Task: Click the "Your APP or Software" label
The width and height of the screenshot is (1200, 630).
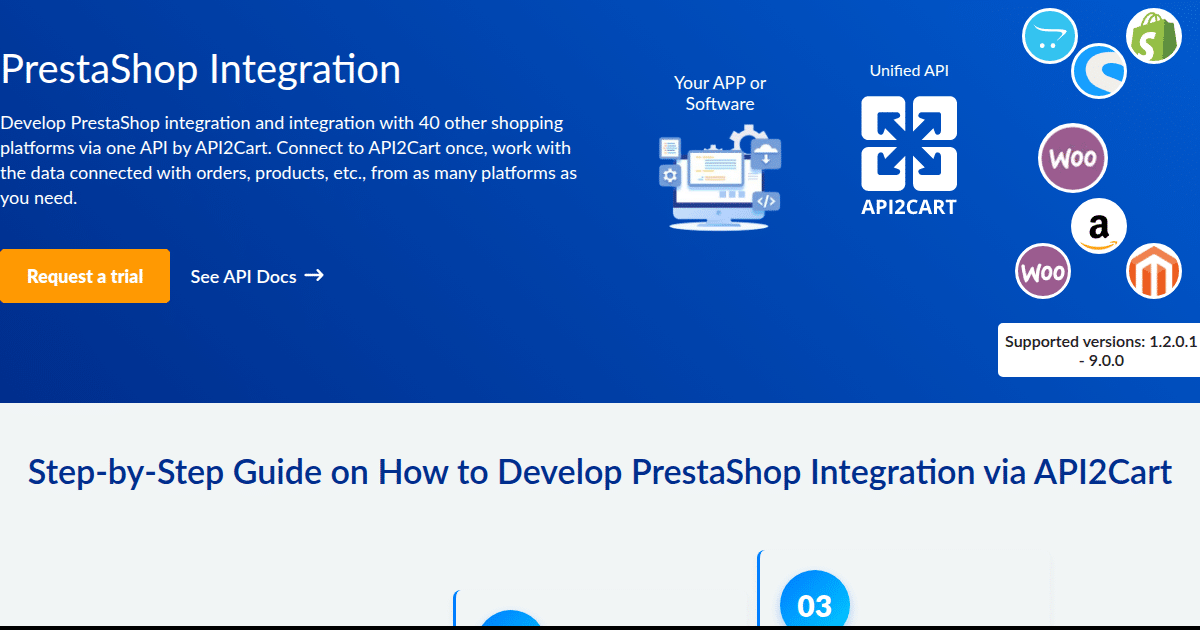Action: 720,93
